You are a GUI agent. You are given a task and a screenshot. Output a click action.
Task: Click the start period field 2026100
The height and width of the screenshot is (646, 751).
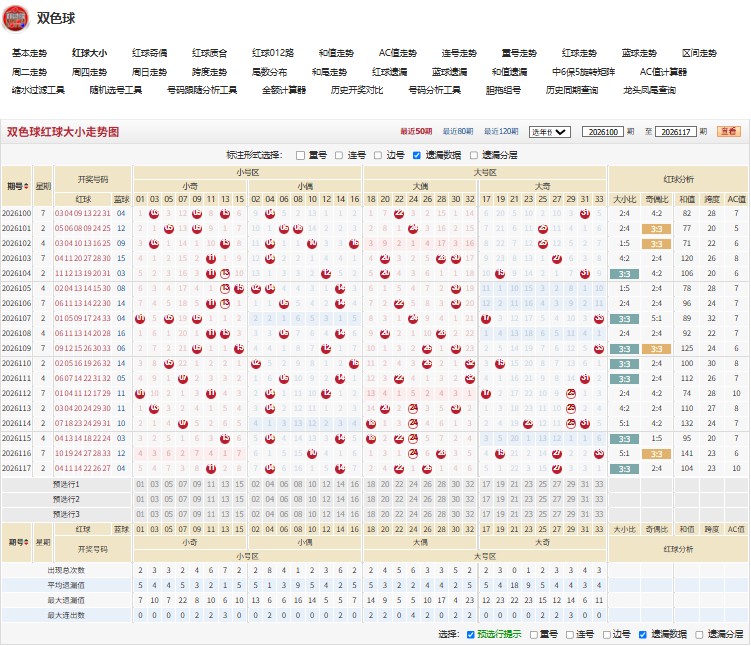[603, 132]
